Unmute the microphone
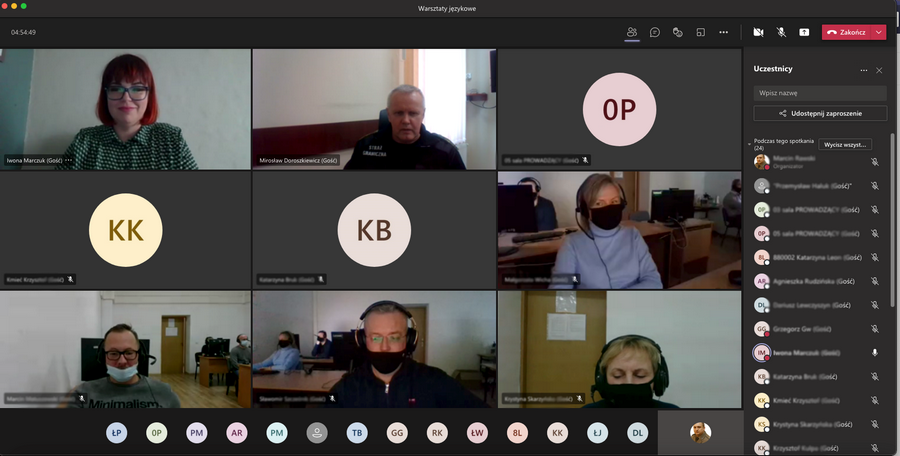The width and height of the screenshot is (900, 456). 781,32
